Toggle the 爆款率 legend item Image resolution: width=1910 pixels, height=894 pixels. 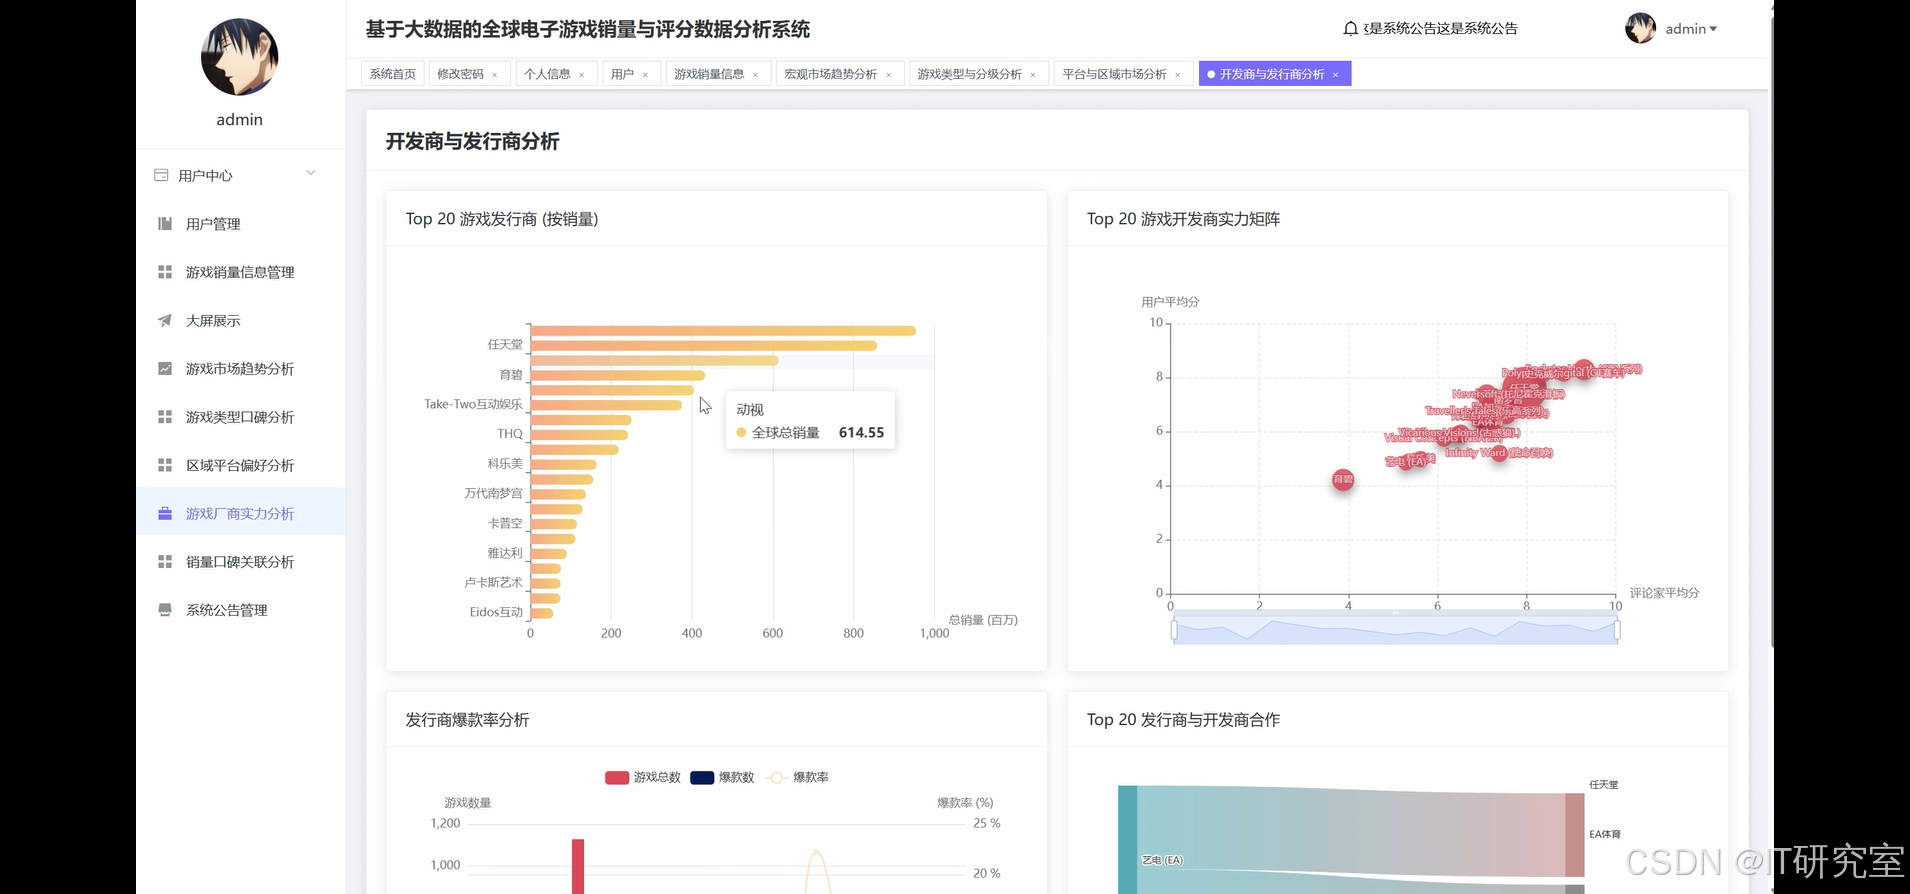[797, 777]
